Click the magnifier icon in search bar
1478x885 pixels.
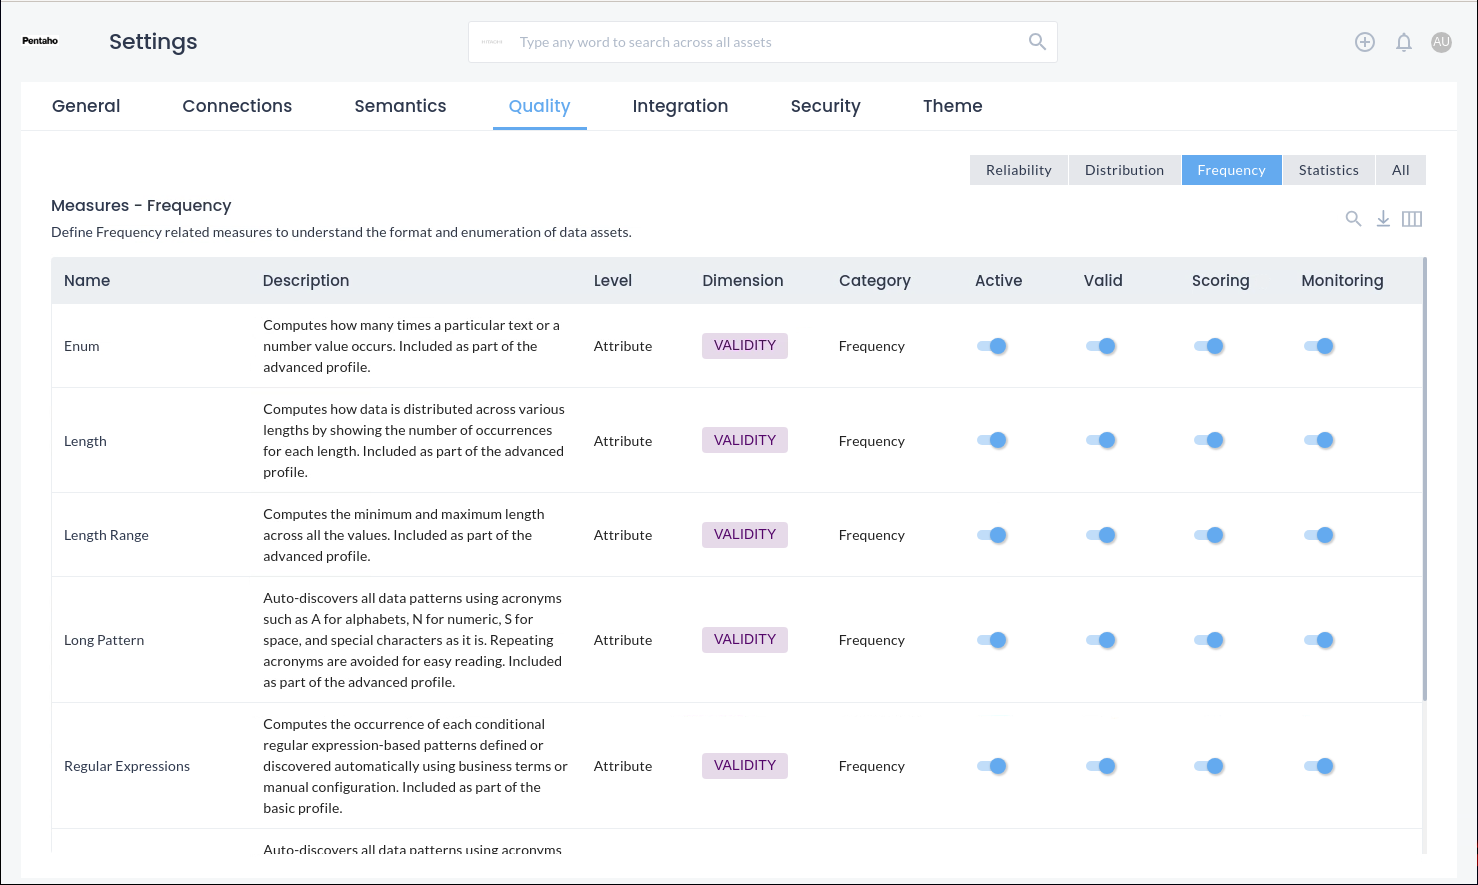pyautogui.click(x=1037, y=42)
